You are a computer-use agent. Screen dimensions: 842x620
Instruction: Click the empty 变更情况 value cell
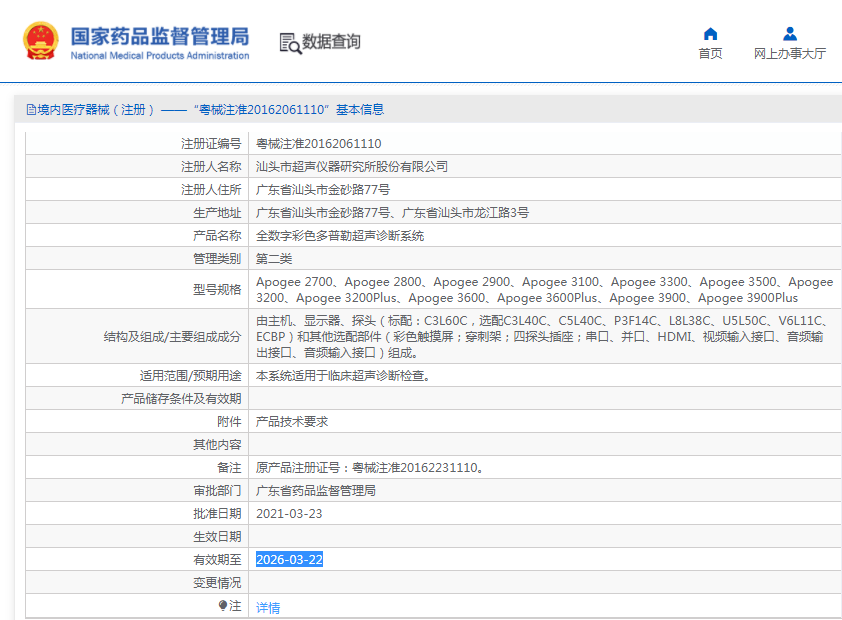point(540,582)
